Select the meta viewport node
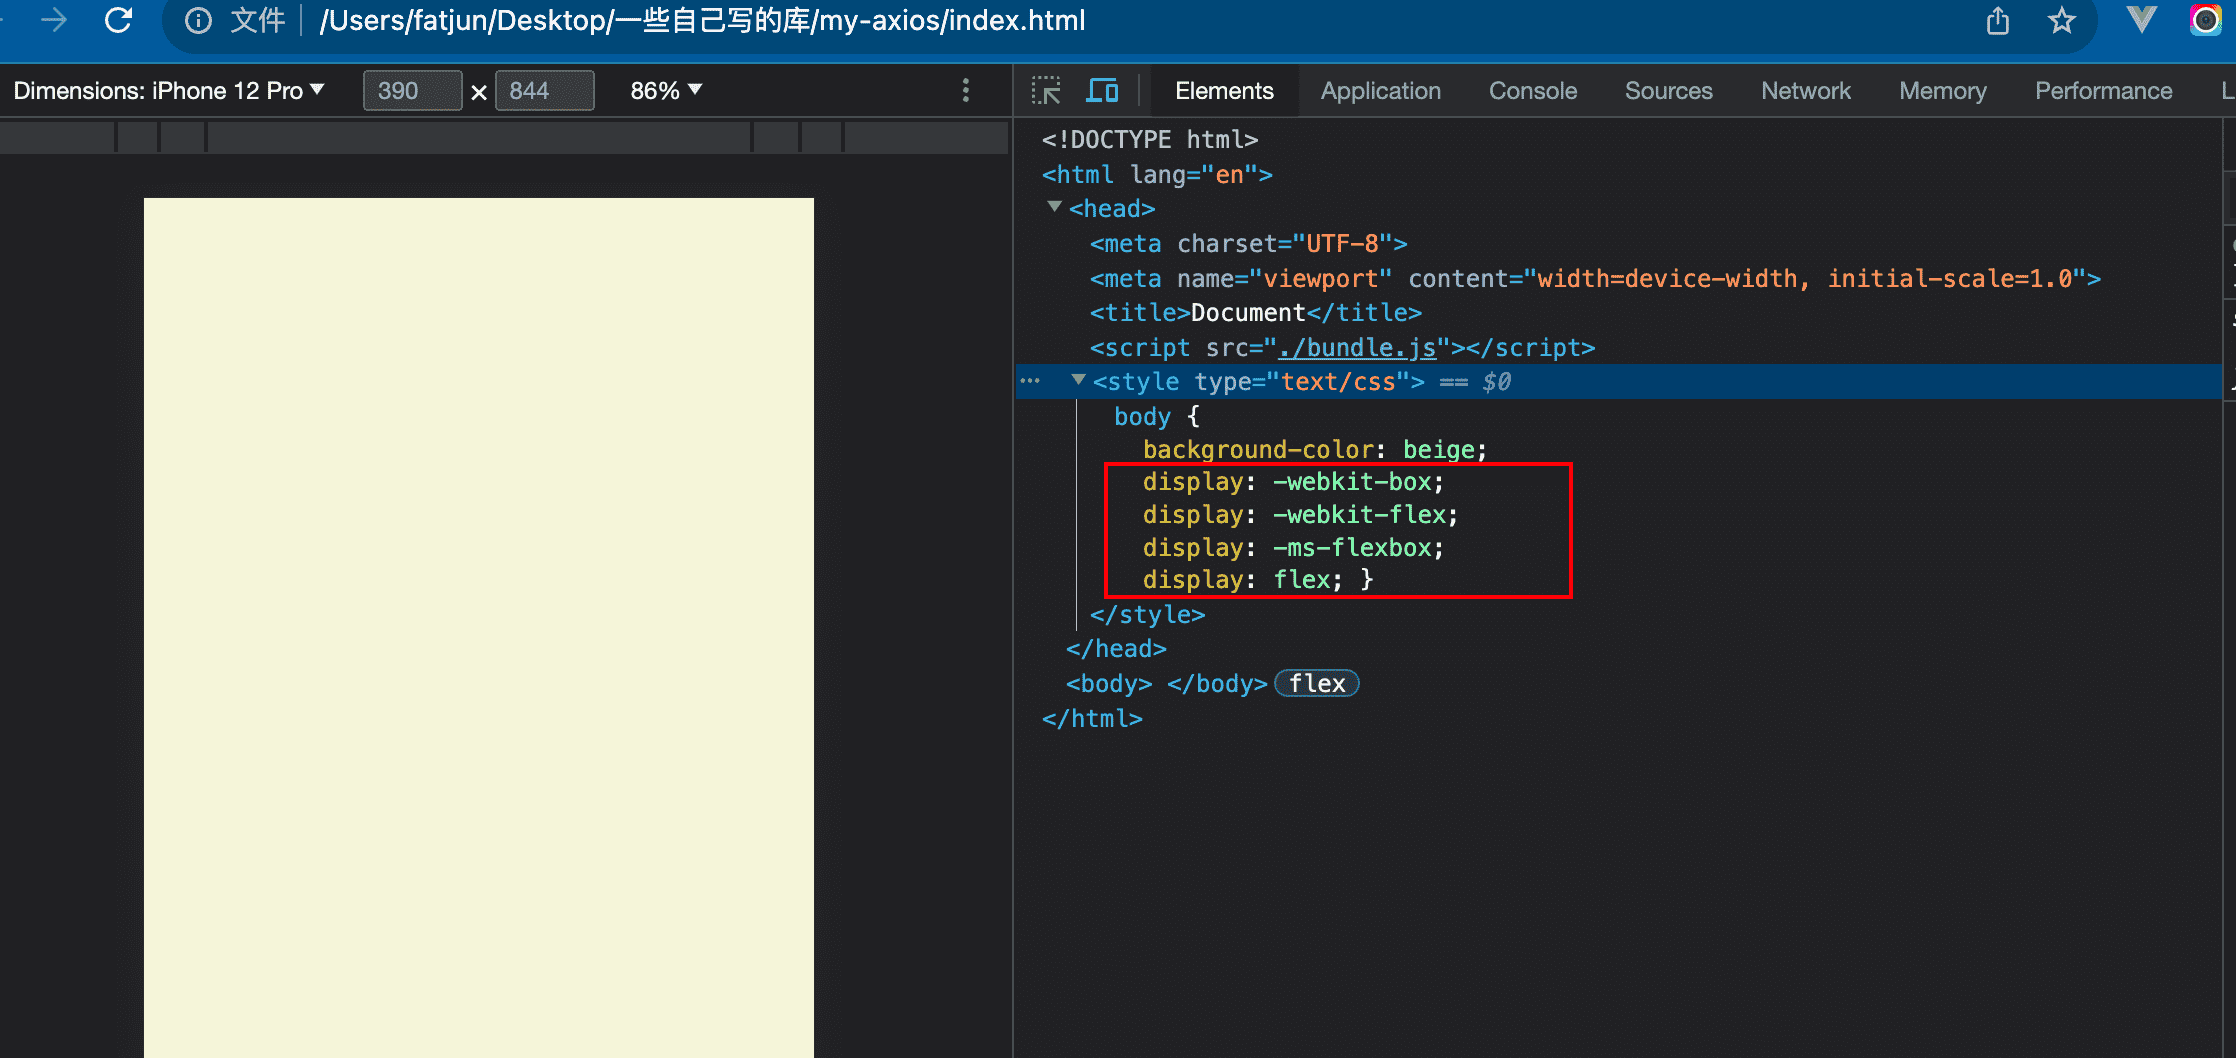Viewport: 2236px width, 1058px height. (1595, 278)
